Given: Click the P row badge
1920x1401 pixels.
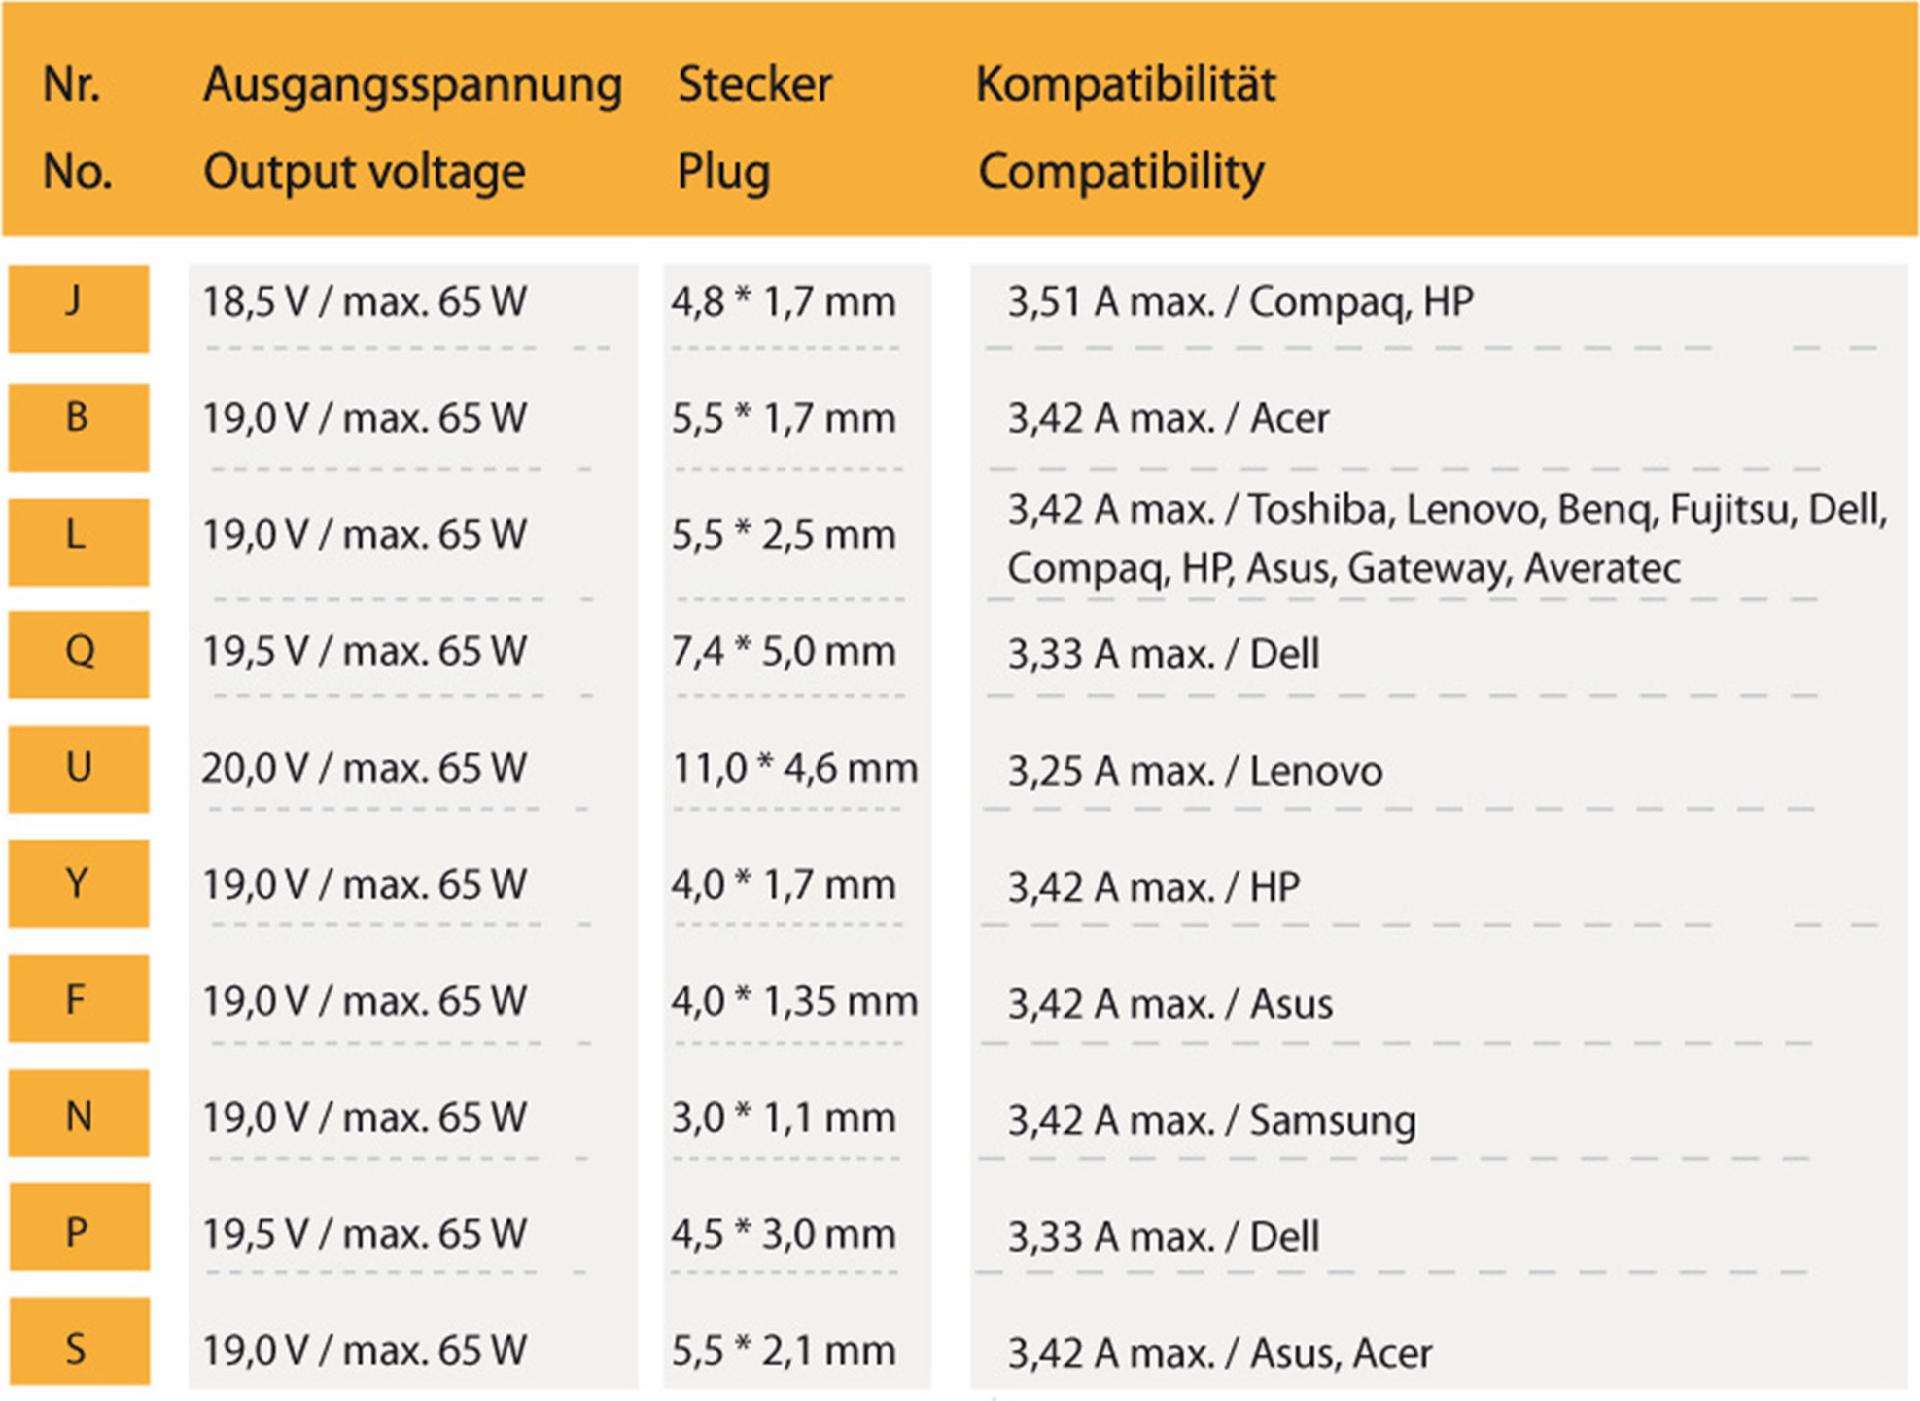Looking at the screenshot, I should (78, 1228).
